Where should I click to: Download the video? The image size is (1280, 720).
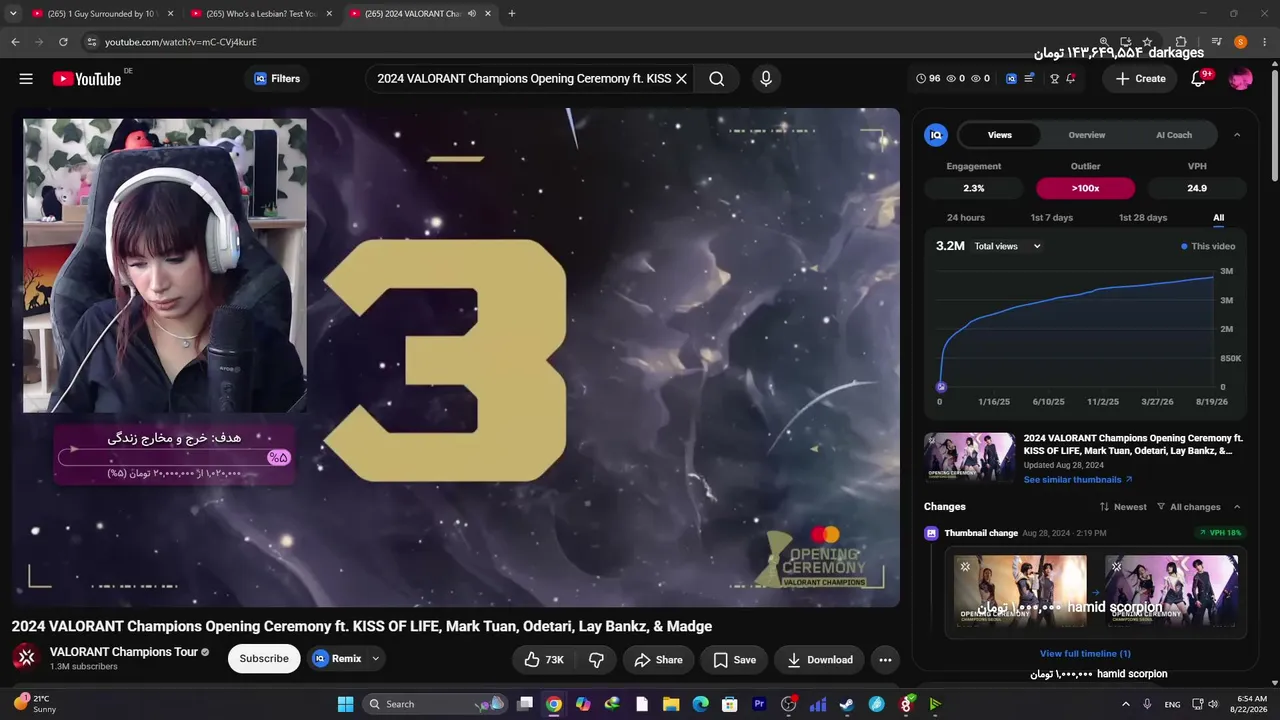[819, 660]
